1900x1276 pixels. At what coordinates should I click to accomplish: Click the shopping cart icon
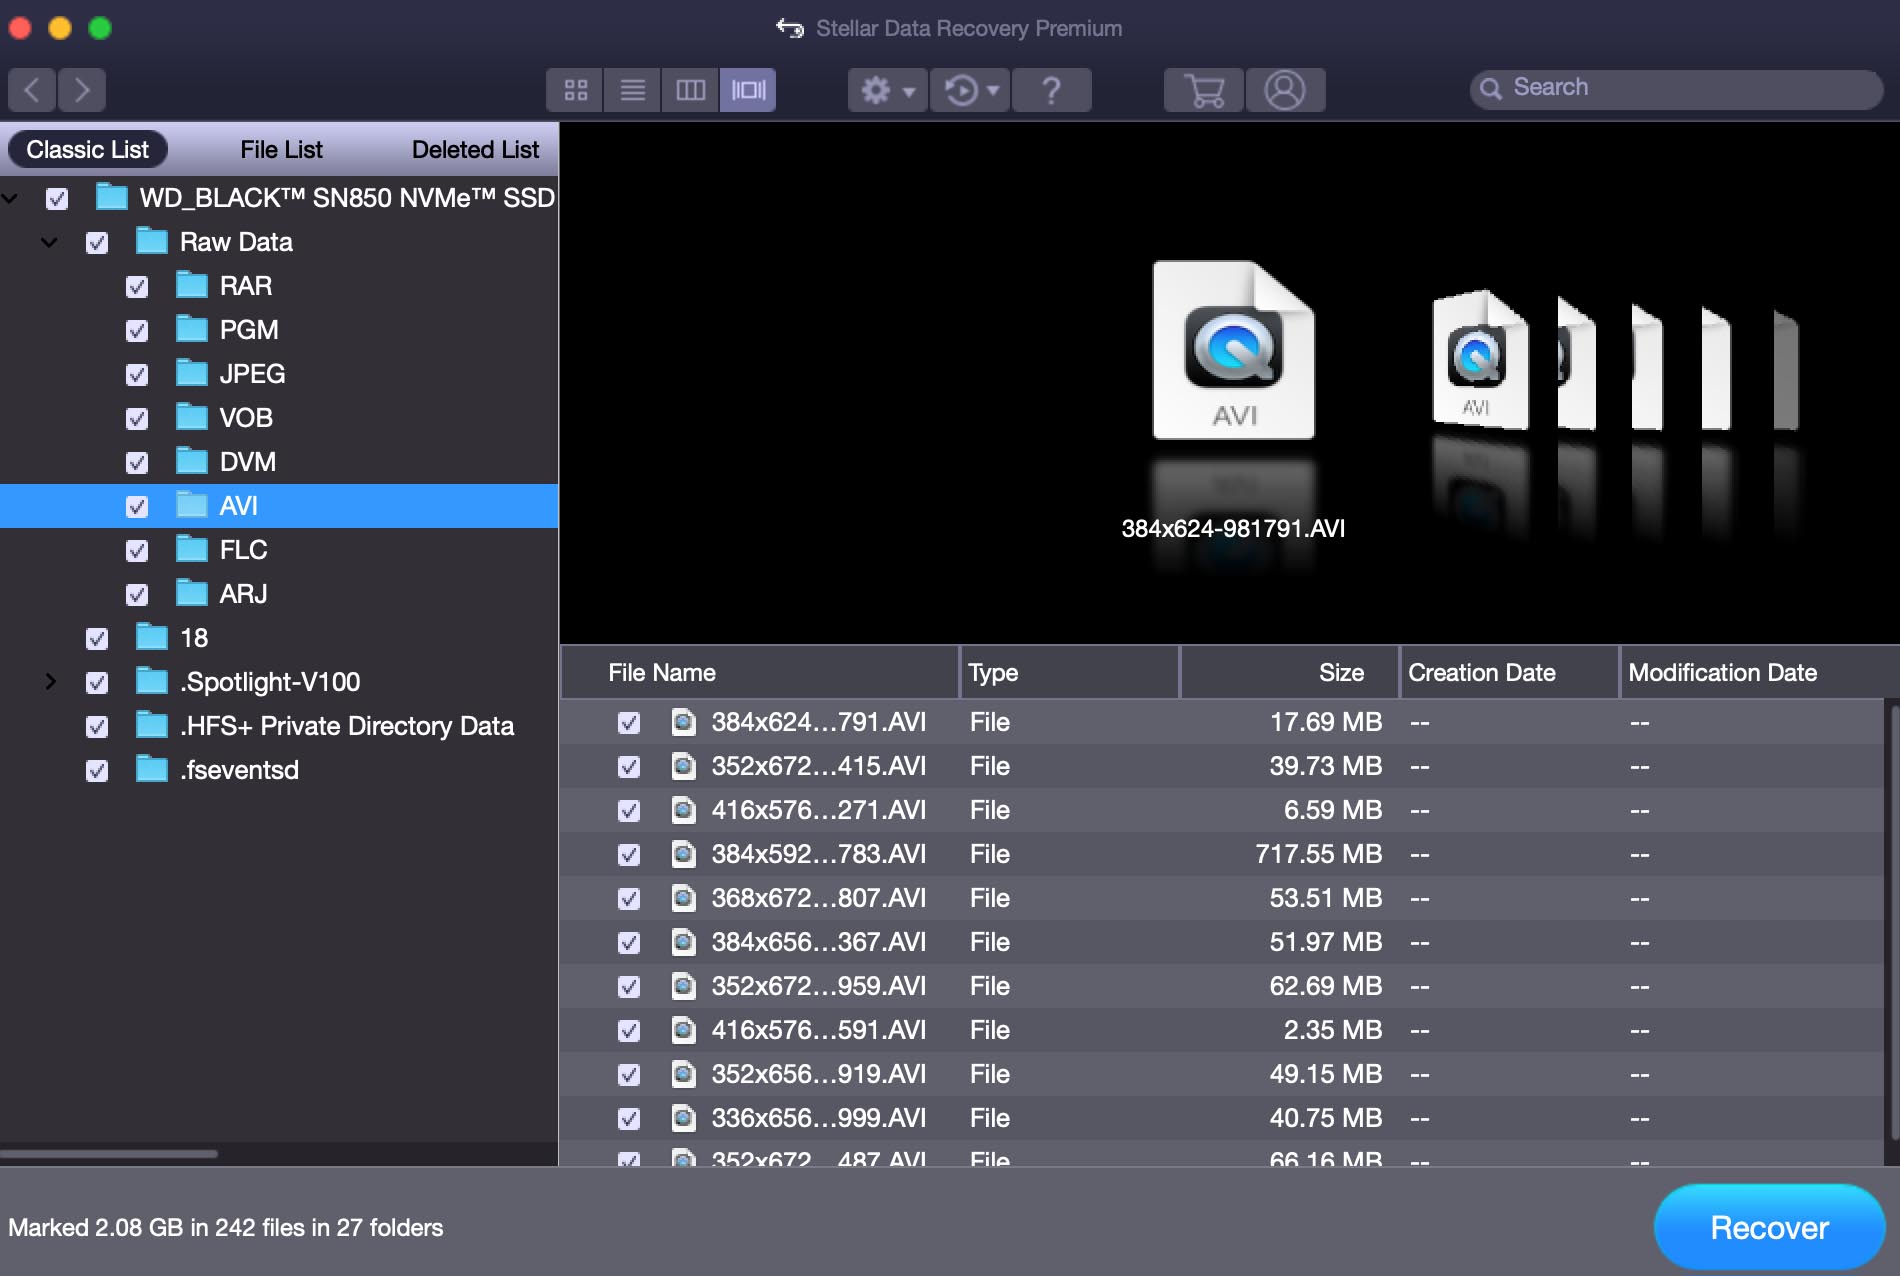point(1204,90)
